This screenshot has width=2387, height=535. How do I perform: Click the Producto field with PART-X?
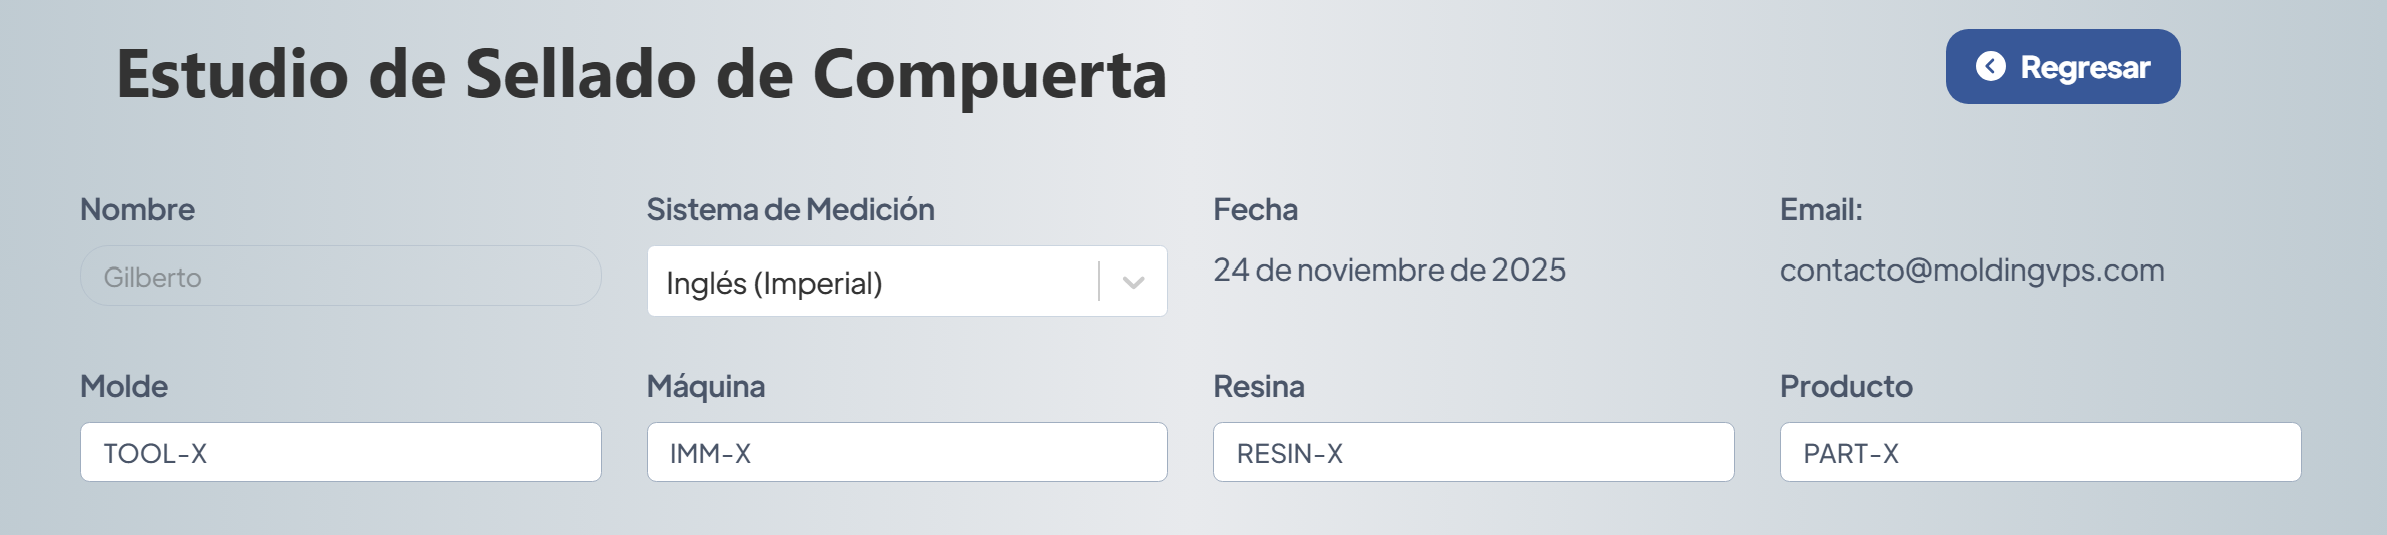click(x=2040, y=453)
